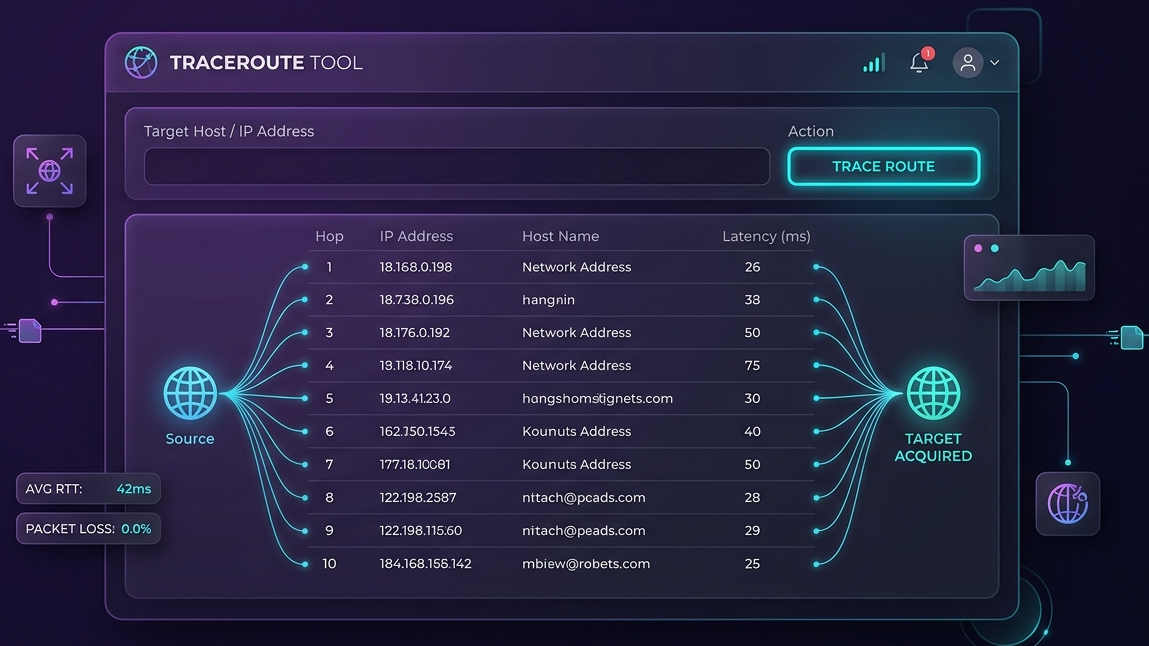This screenshot has height=646, width=1149.
Task: Click the IP Address column header
Action: pos(416,237)
